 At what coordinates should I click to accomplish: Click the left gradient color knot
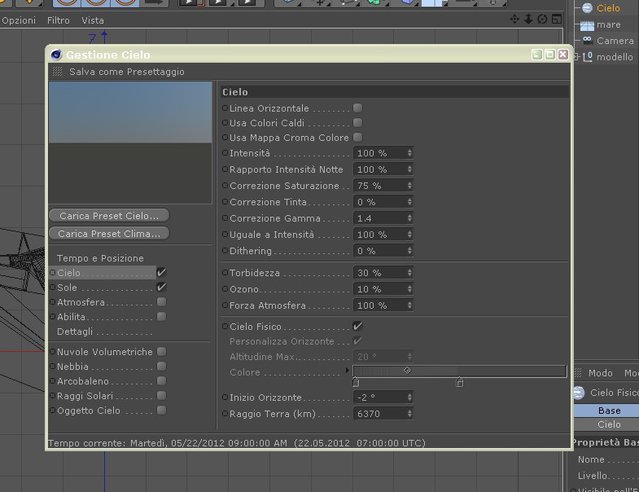pos(355,382)
